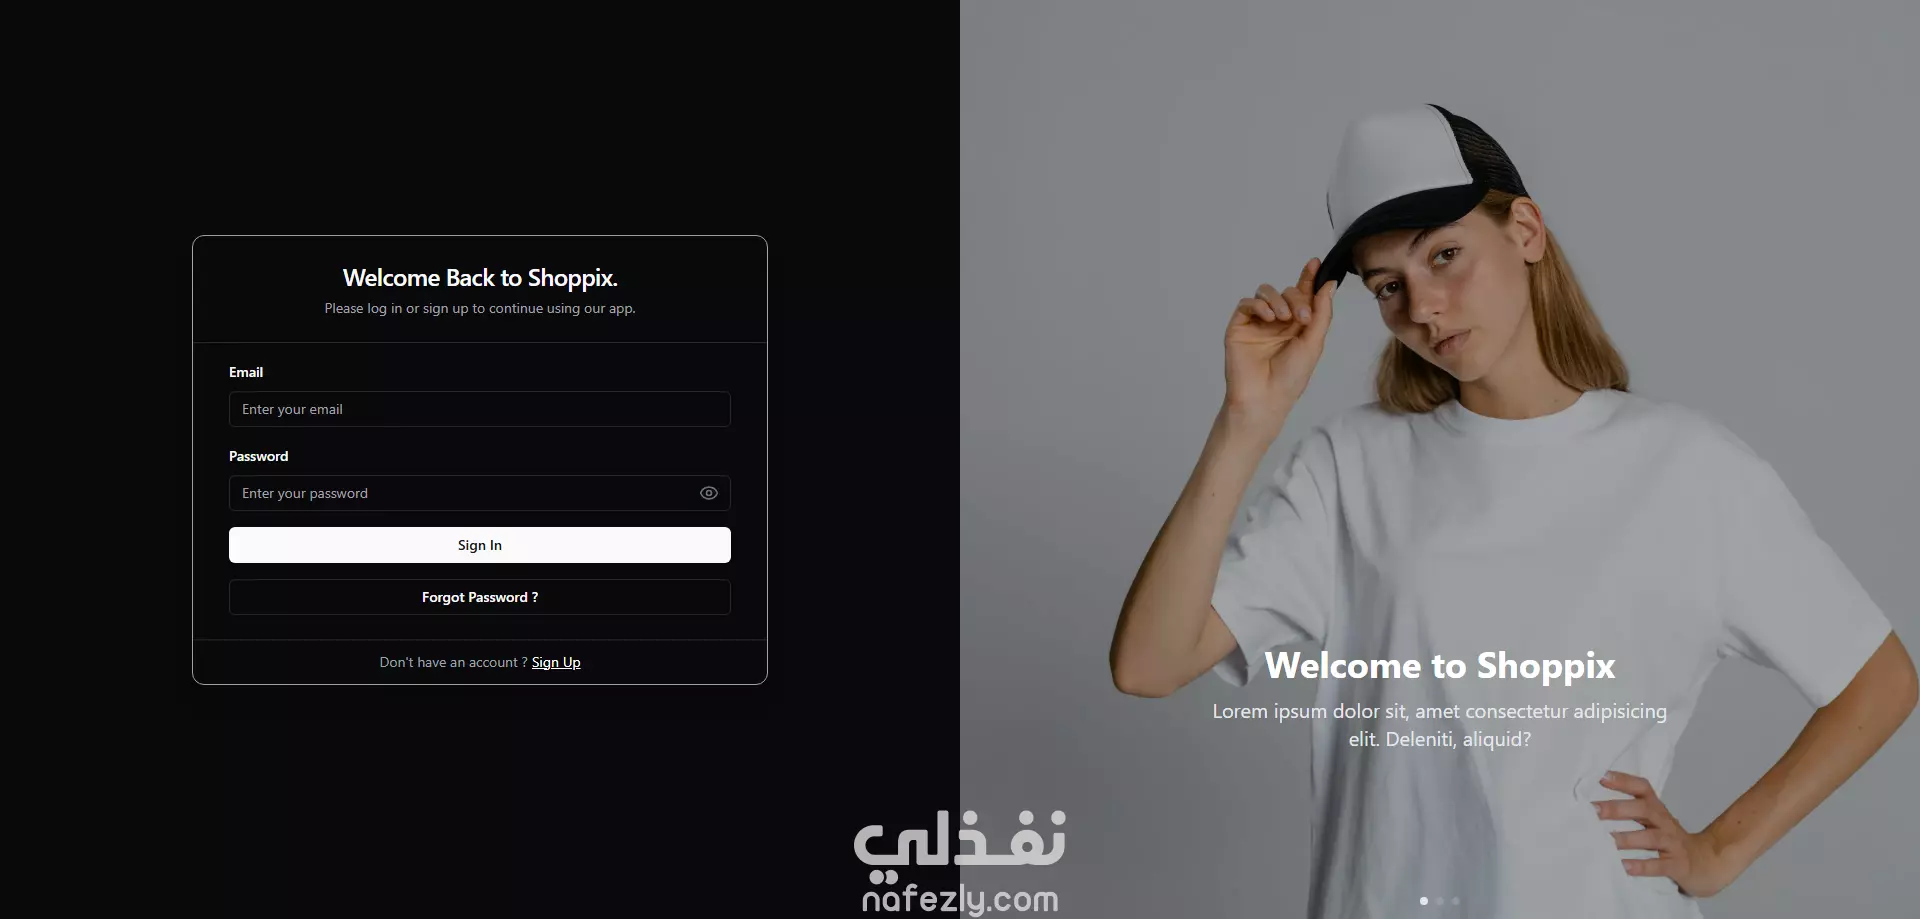The image size is (1920, 919).
Task: Toggle password visibility with the eye icon
Action: click(x=709, y=493)
